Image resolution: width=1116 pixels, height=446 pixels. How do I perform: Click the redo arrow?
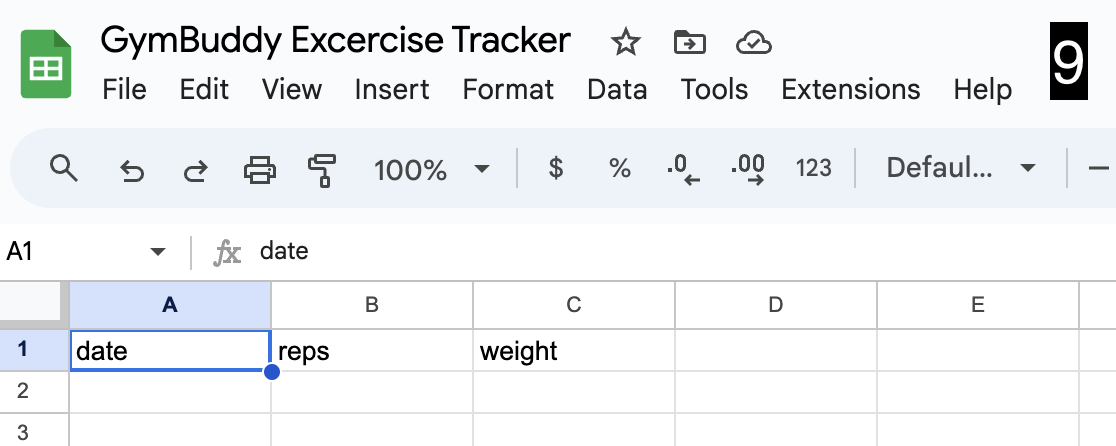pyautogui.click(x=196, y=170)
